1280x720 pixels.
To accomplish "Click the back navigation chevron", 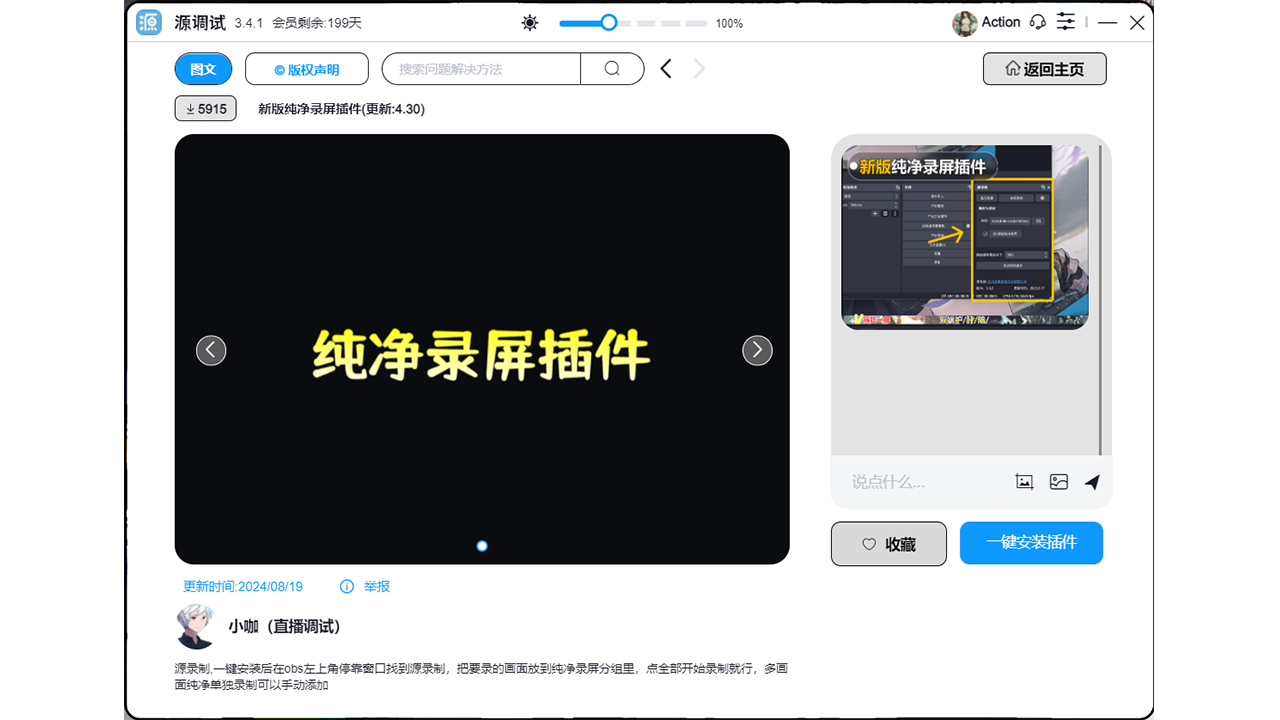I will (x=666, y=69).
